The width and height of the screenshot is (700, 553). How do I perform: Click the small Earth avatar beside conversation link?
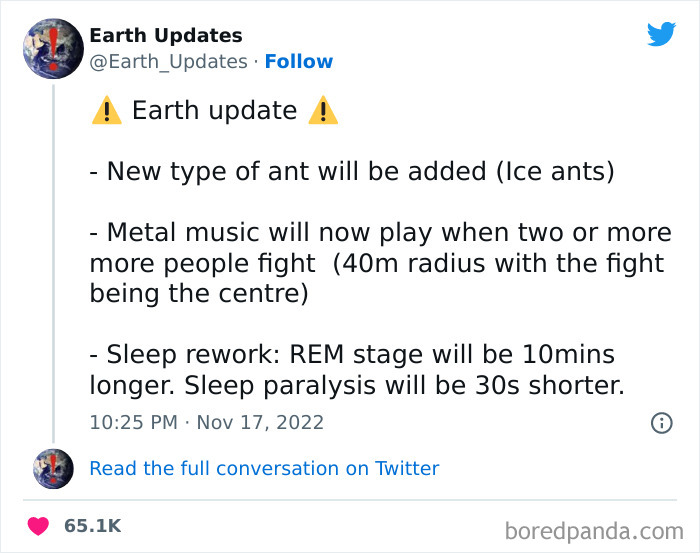(53, 469)
